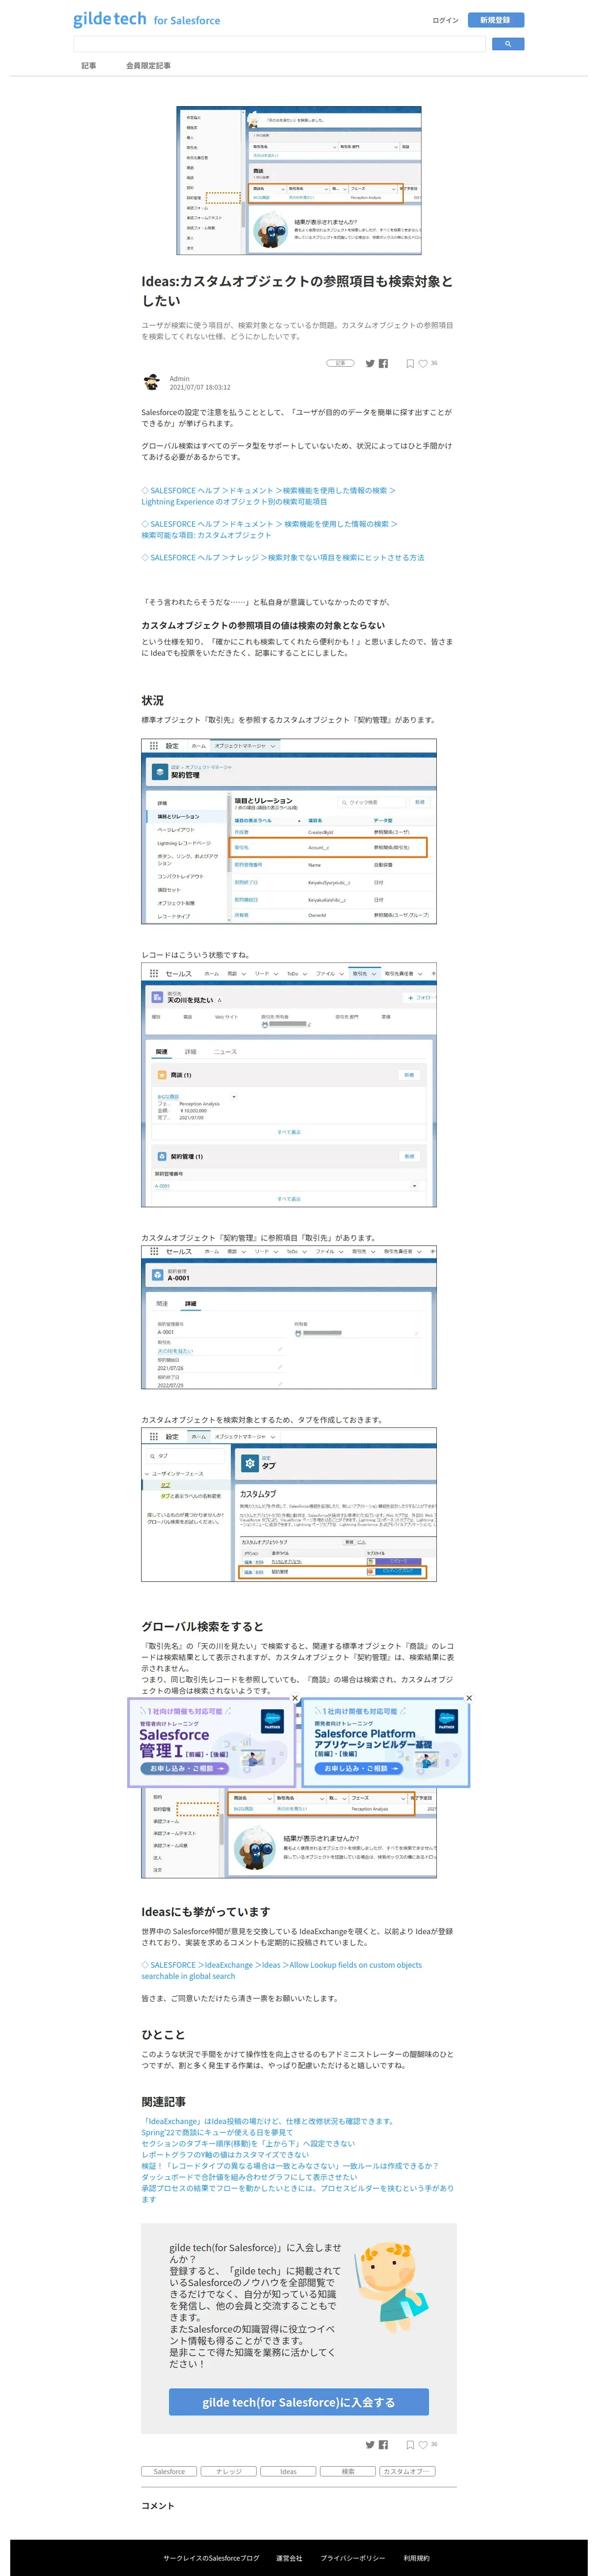The width and height of the screenshot is (598, 2576).
Task: Click the 新規登録 button
Action: coord(495,20)
